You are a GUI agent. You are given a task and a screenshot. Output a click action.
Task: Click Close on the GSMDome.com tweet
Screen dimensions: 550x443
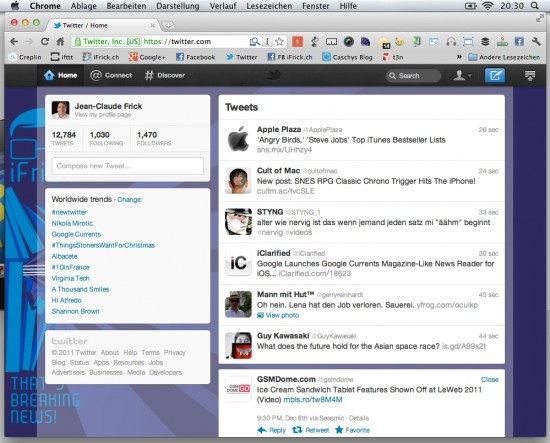[x=490, y=380]
